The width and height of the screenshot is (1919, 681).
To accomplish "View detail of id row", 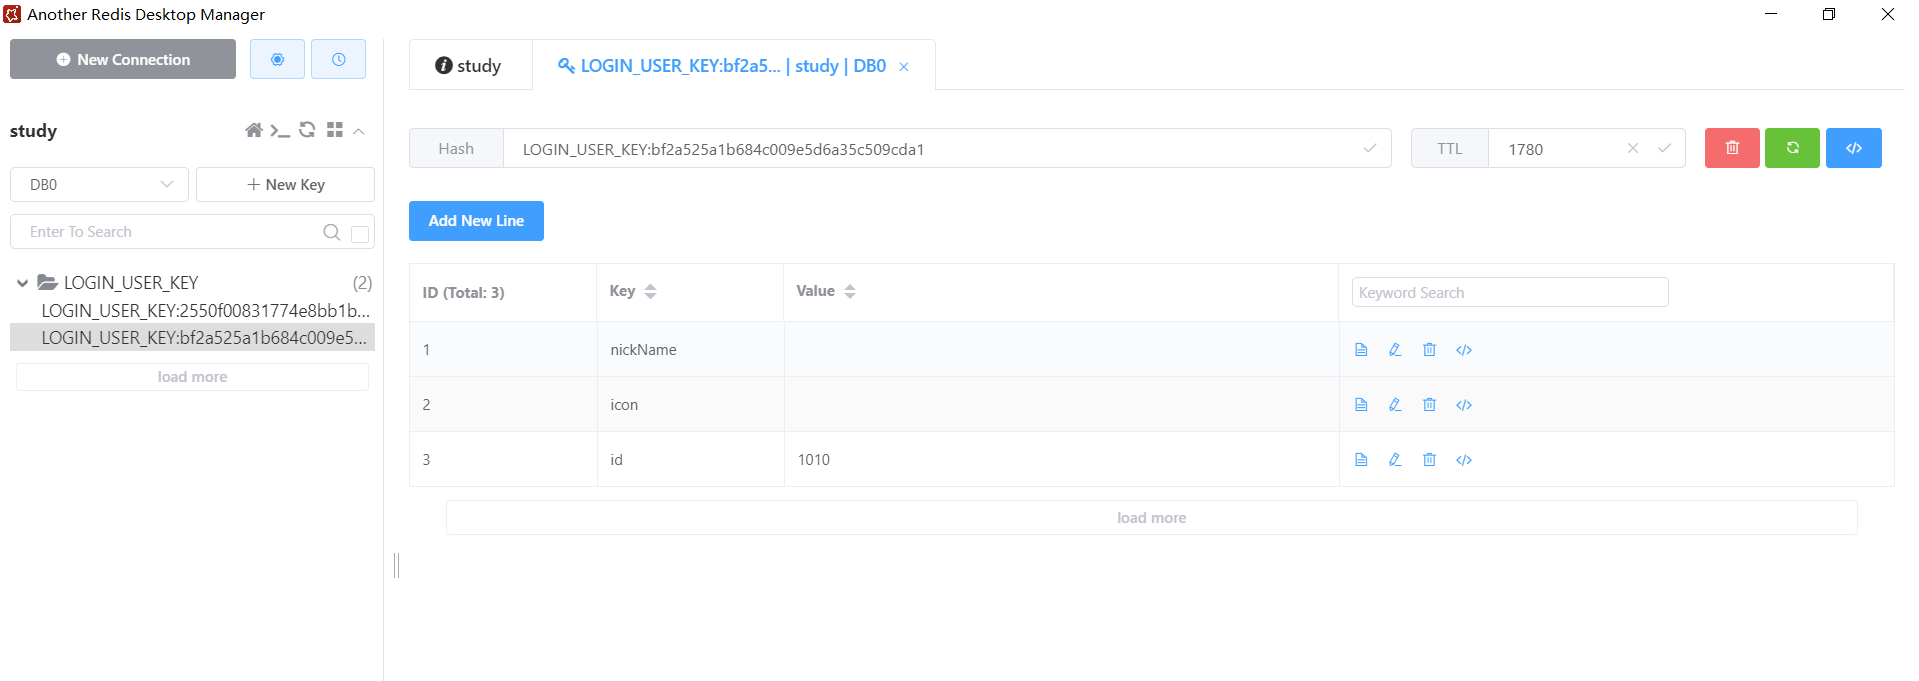I will click(1361, 460).
